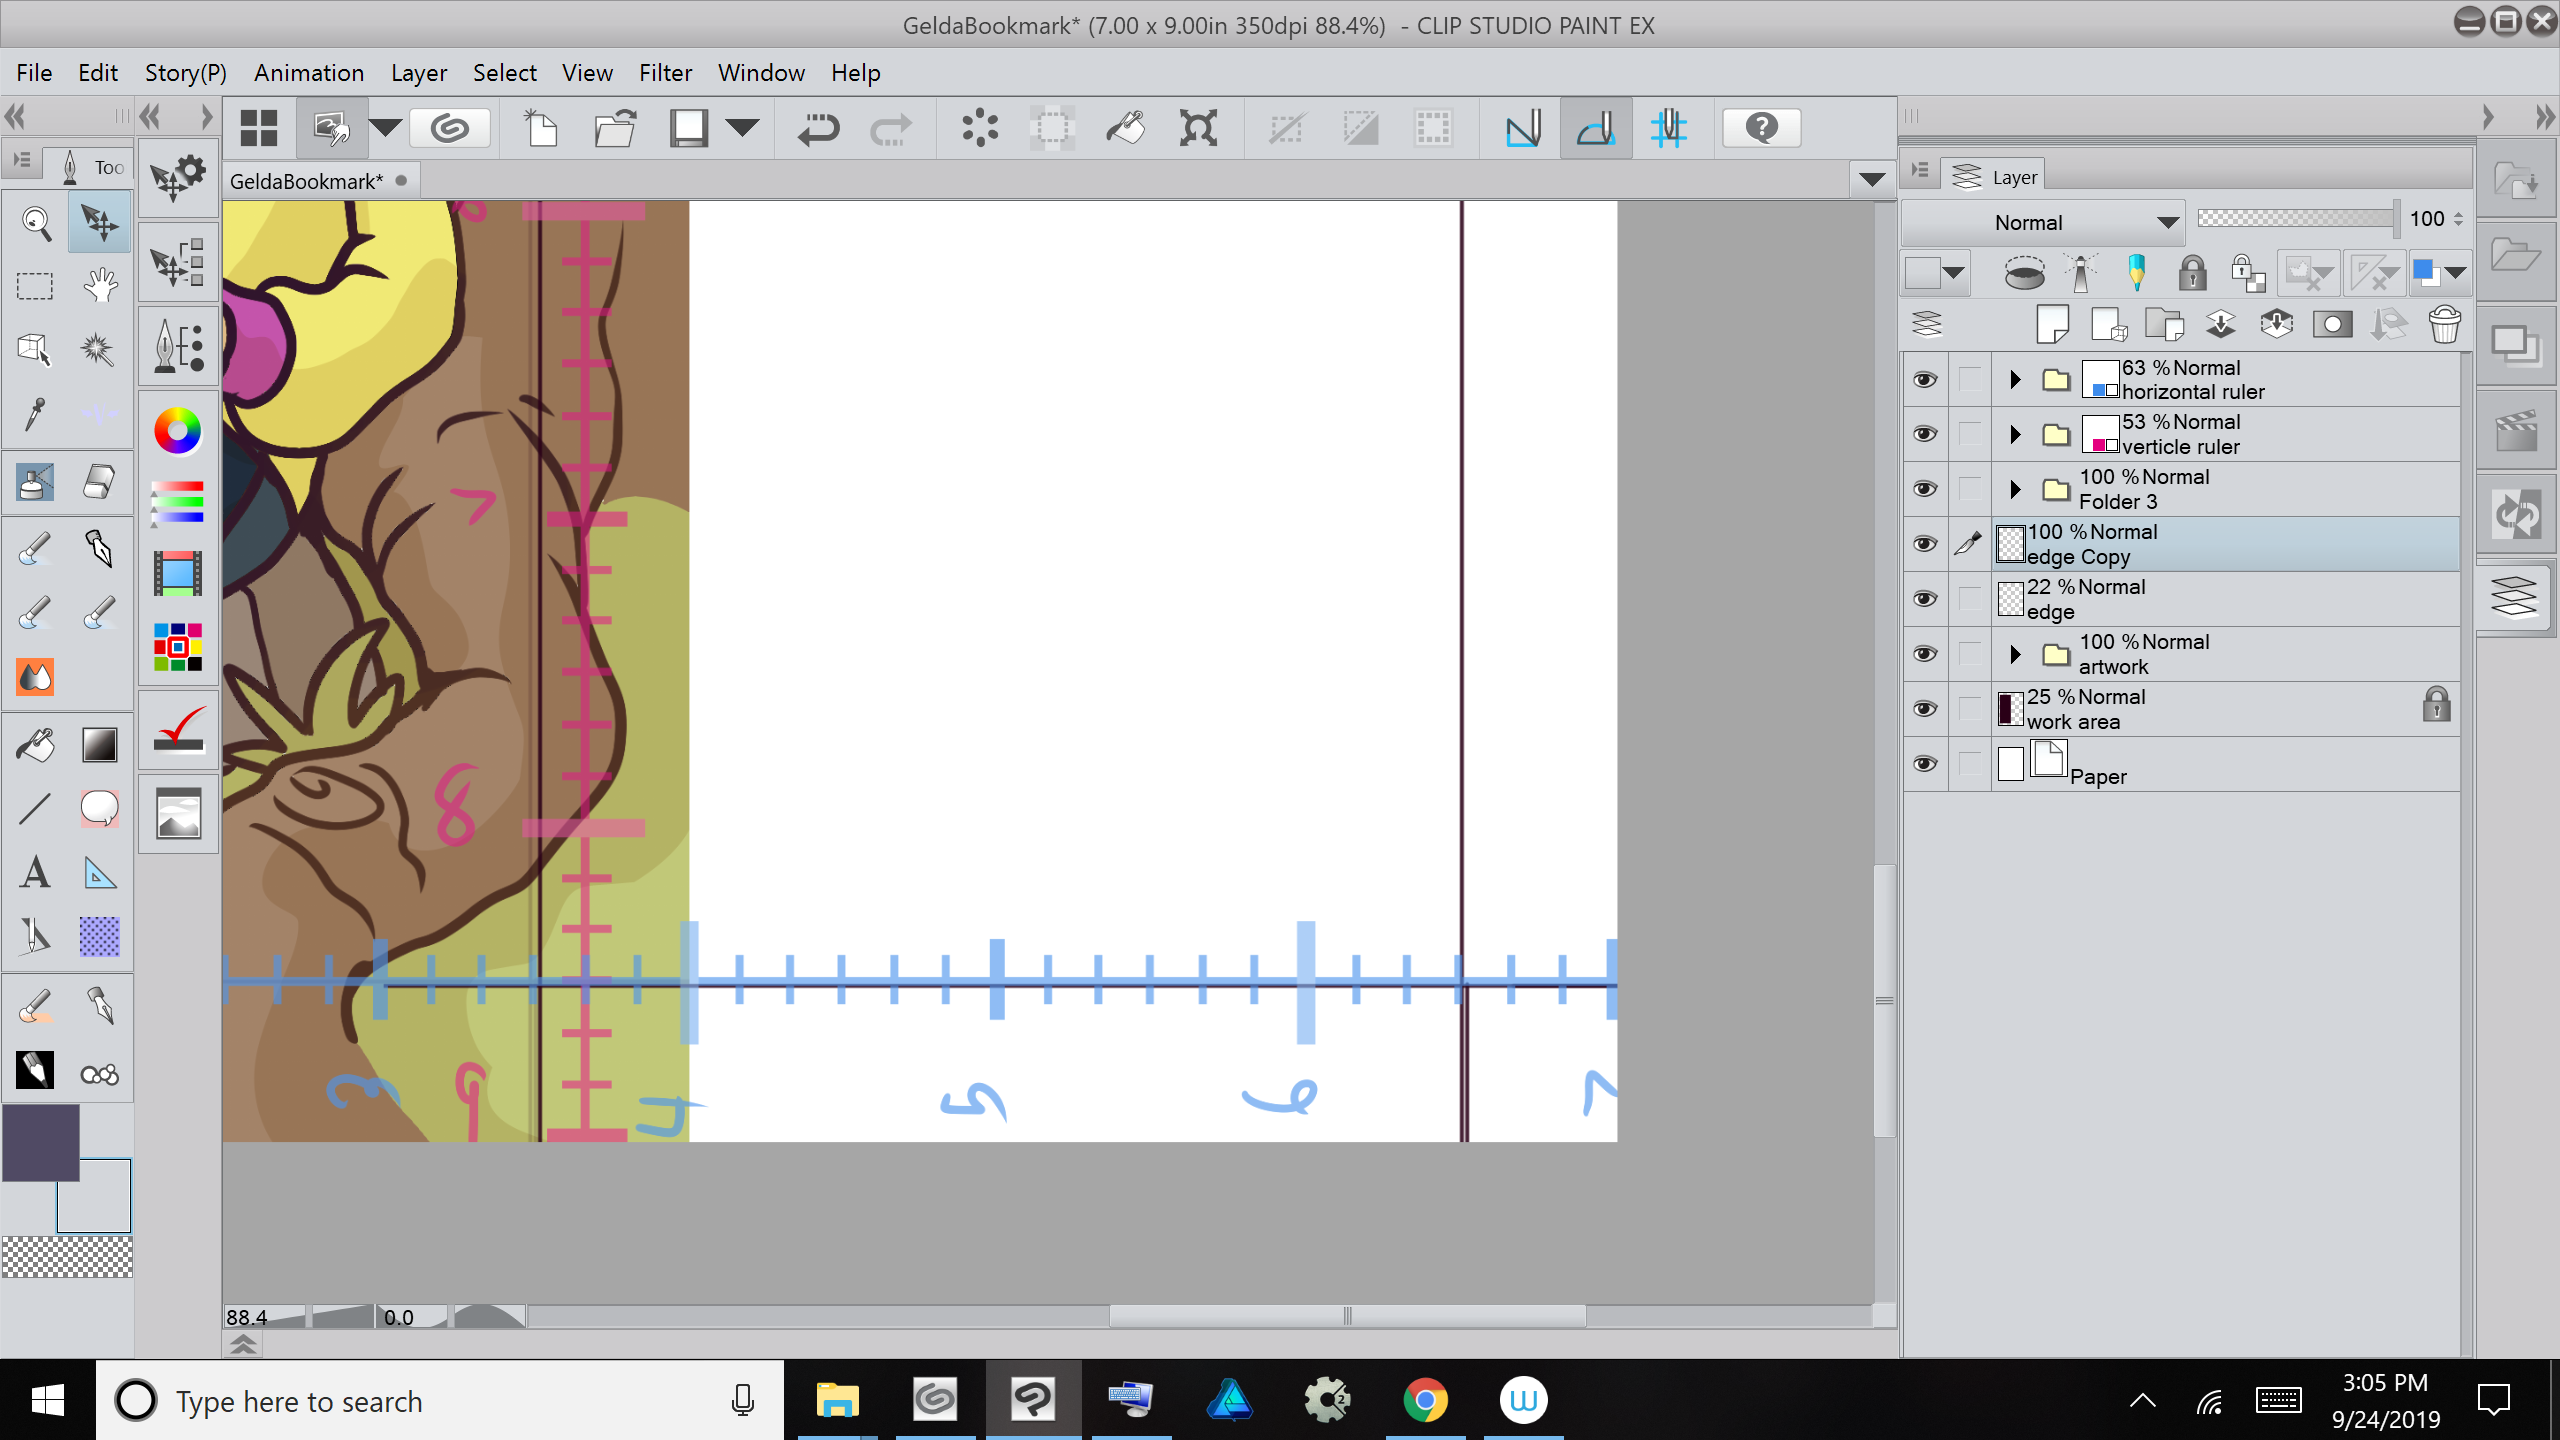The height and width of the screenshot is (1440, 2560).
Task: Open the Animation menu
Action: (x=308, y=73)
